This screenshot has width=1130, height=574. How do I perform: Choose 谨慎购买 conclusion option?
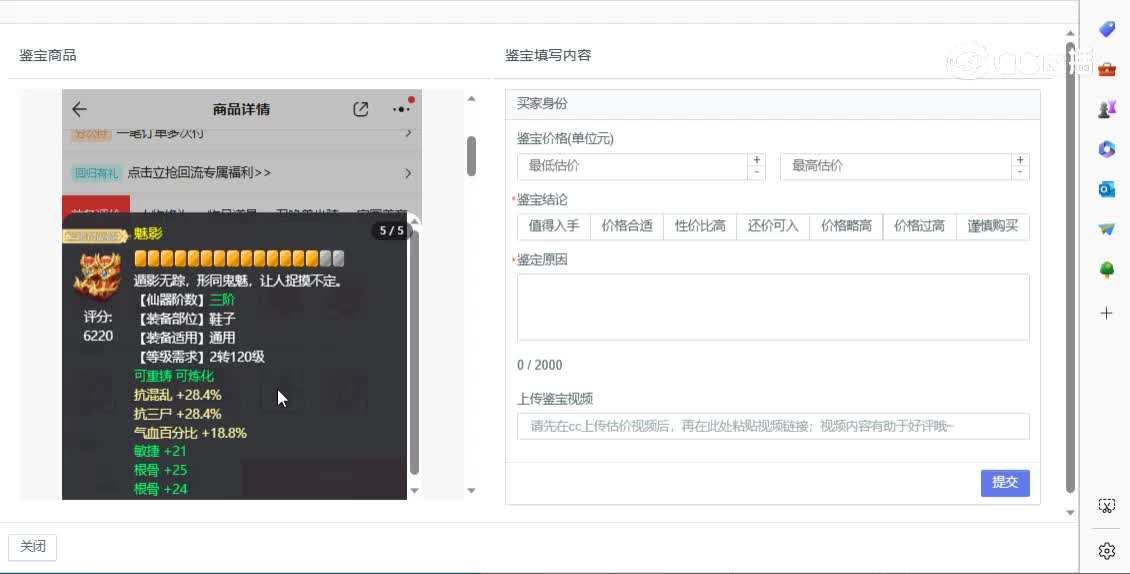[992, 226]
